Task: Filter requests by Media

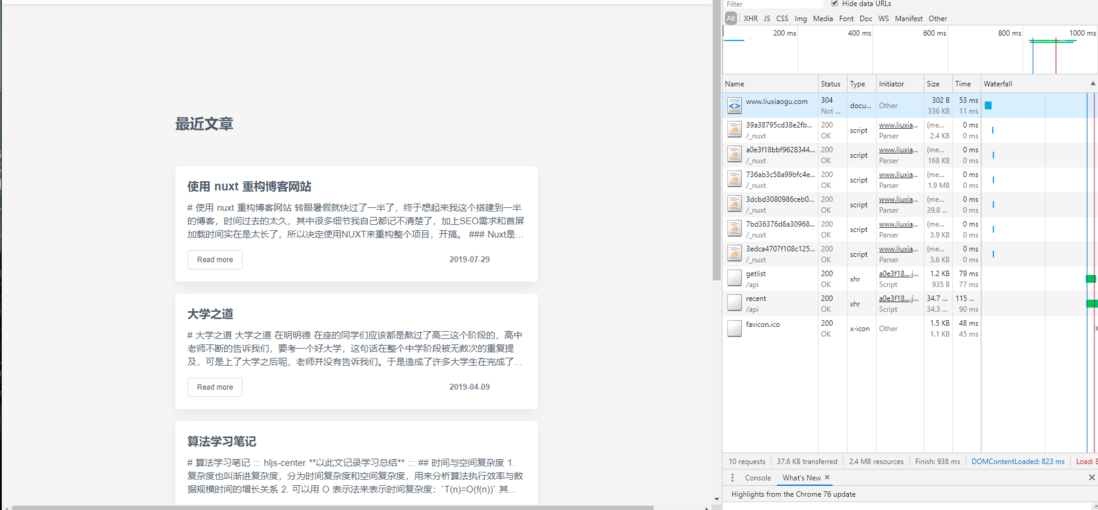Action: click(823, 18)
